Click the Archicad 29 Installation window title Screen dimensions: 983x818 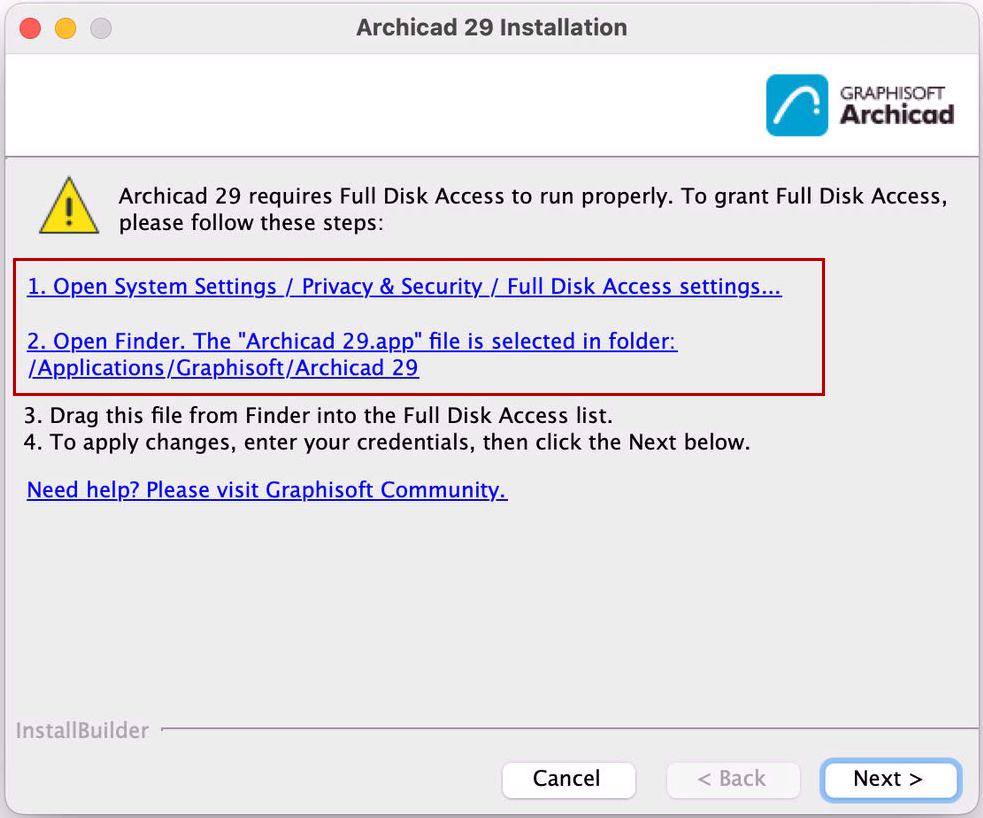coord(492,28)
